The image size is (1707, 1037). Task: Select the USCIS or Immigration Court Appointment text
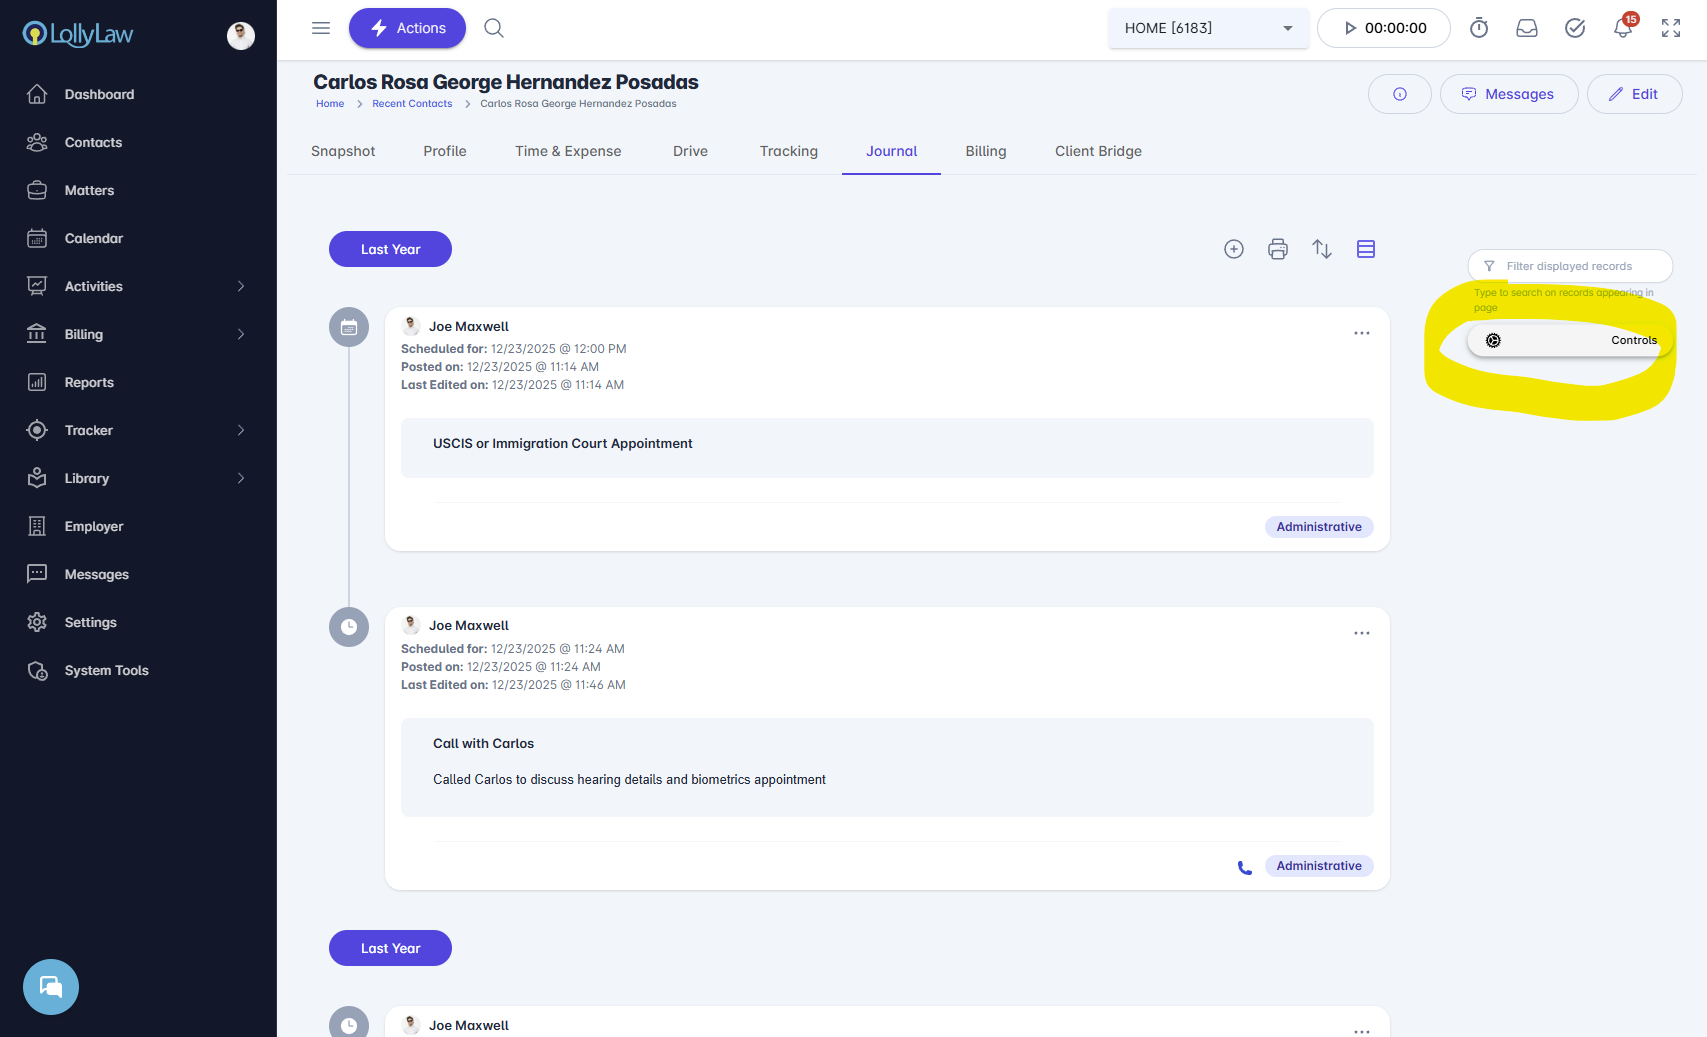(563, 444)
